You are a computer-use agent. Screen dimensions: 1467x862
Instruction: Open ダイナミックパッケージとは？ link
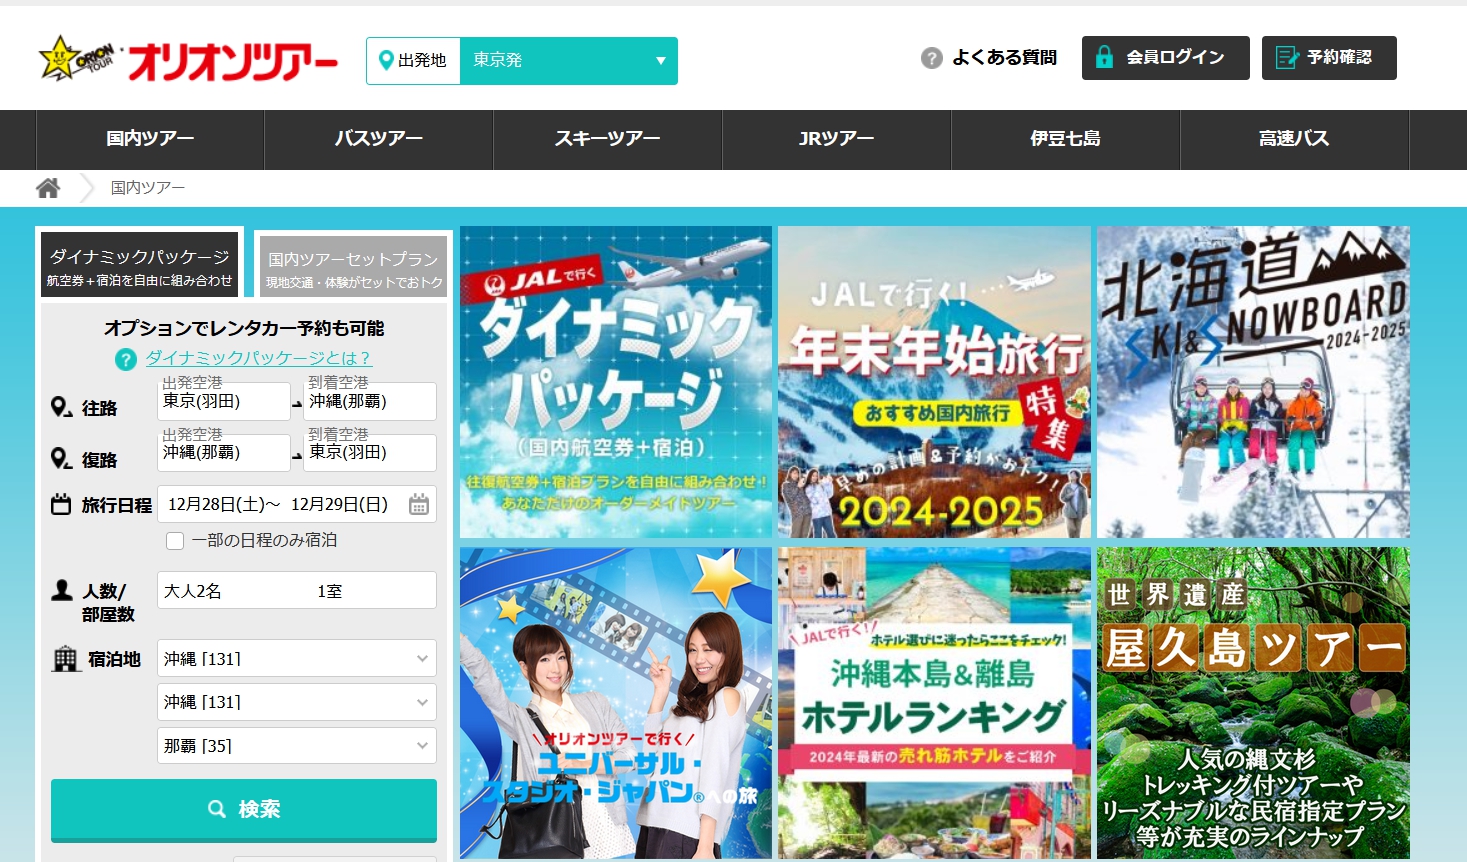point(258,358)
